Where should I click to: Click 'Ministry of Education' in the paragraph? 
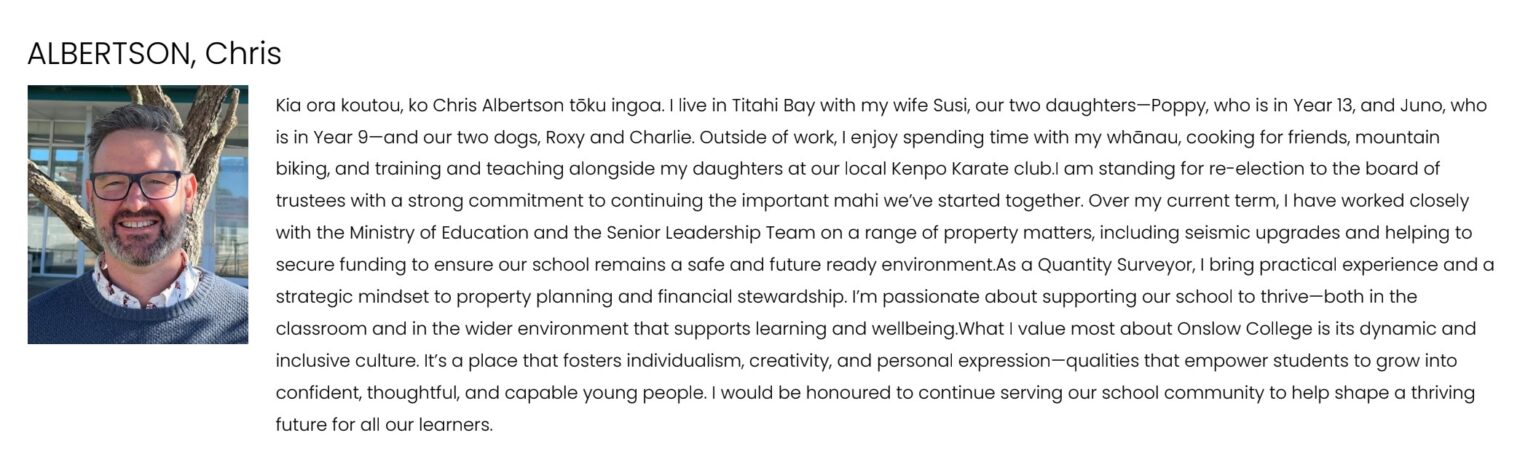coord(439,233)
